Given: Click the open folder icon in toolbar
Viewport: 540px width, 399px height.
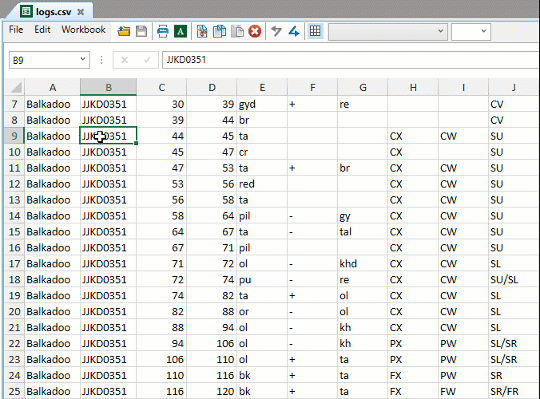Looking at the screenshot, I should pyautogui.click(x=124, y=31).
